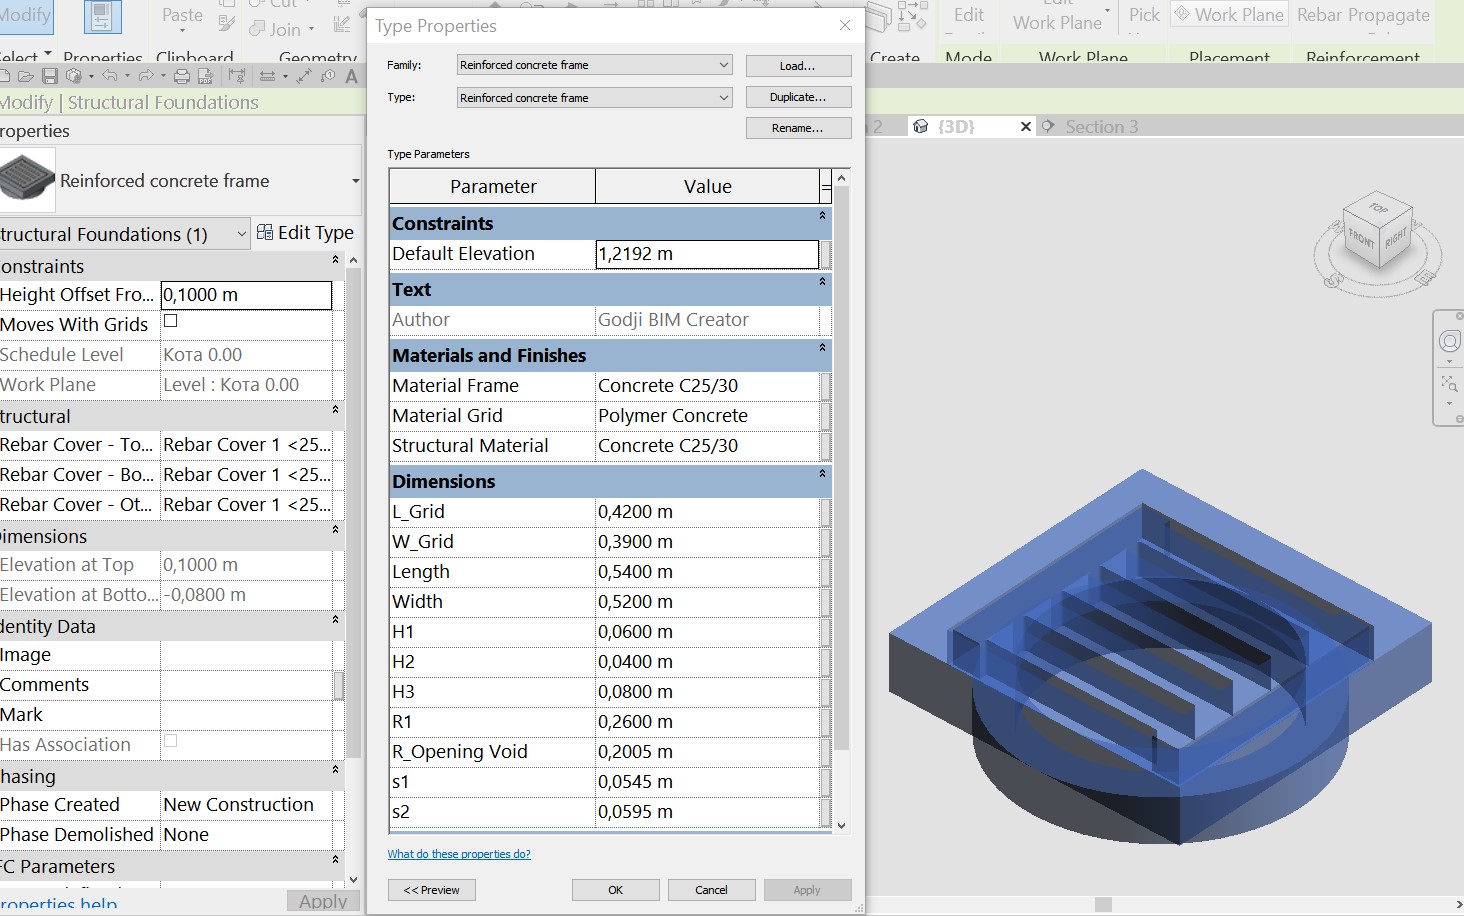The height and width of the screenshot is (916, 1464).
Task: Export to PDF using the PDF icon
Action: point(205,76)
